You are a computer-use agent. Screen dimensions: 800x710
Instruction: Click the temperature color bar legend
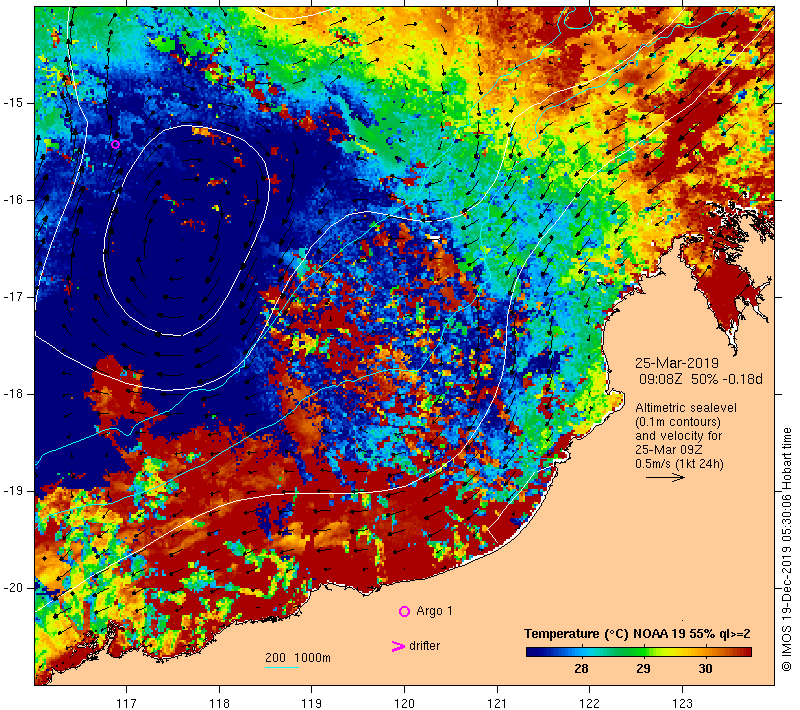[x=639, y=652]
